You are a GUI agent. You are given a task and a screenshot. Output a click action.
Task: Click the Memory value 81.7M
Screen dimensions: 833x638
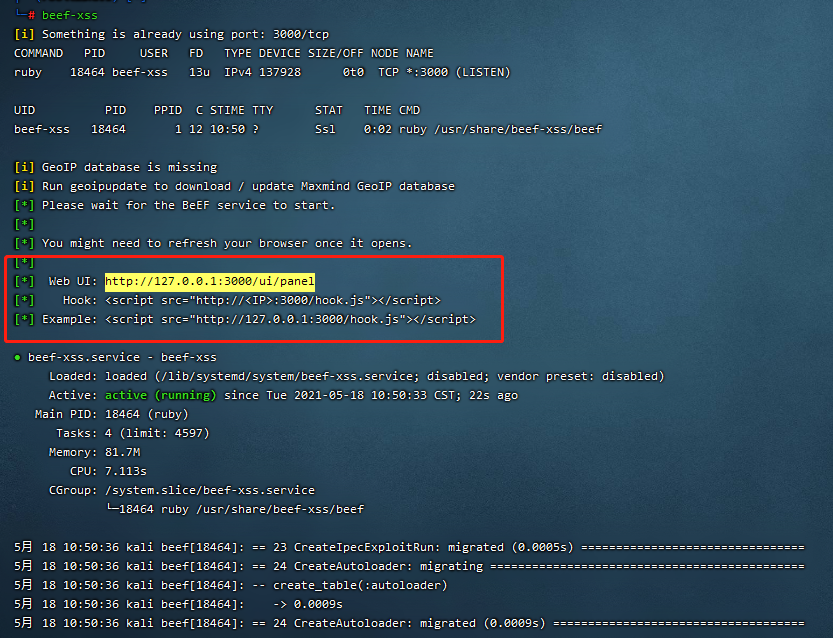123,453
